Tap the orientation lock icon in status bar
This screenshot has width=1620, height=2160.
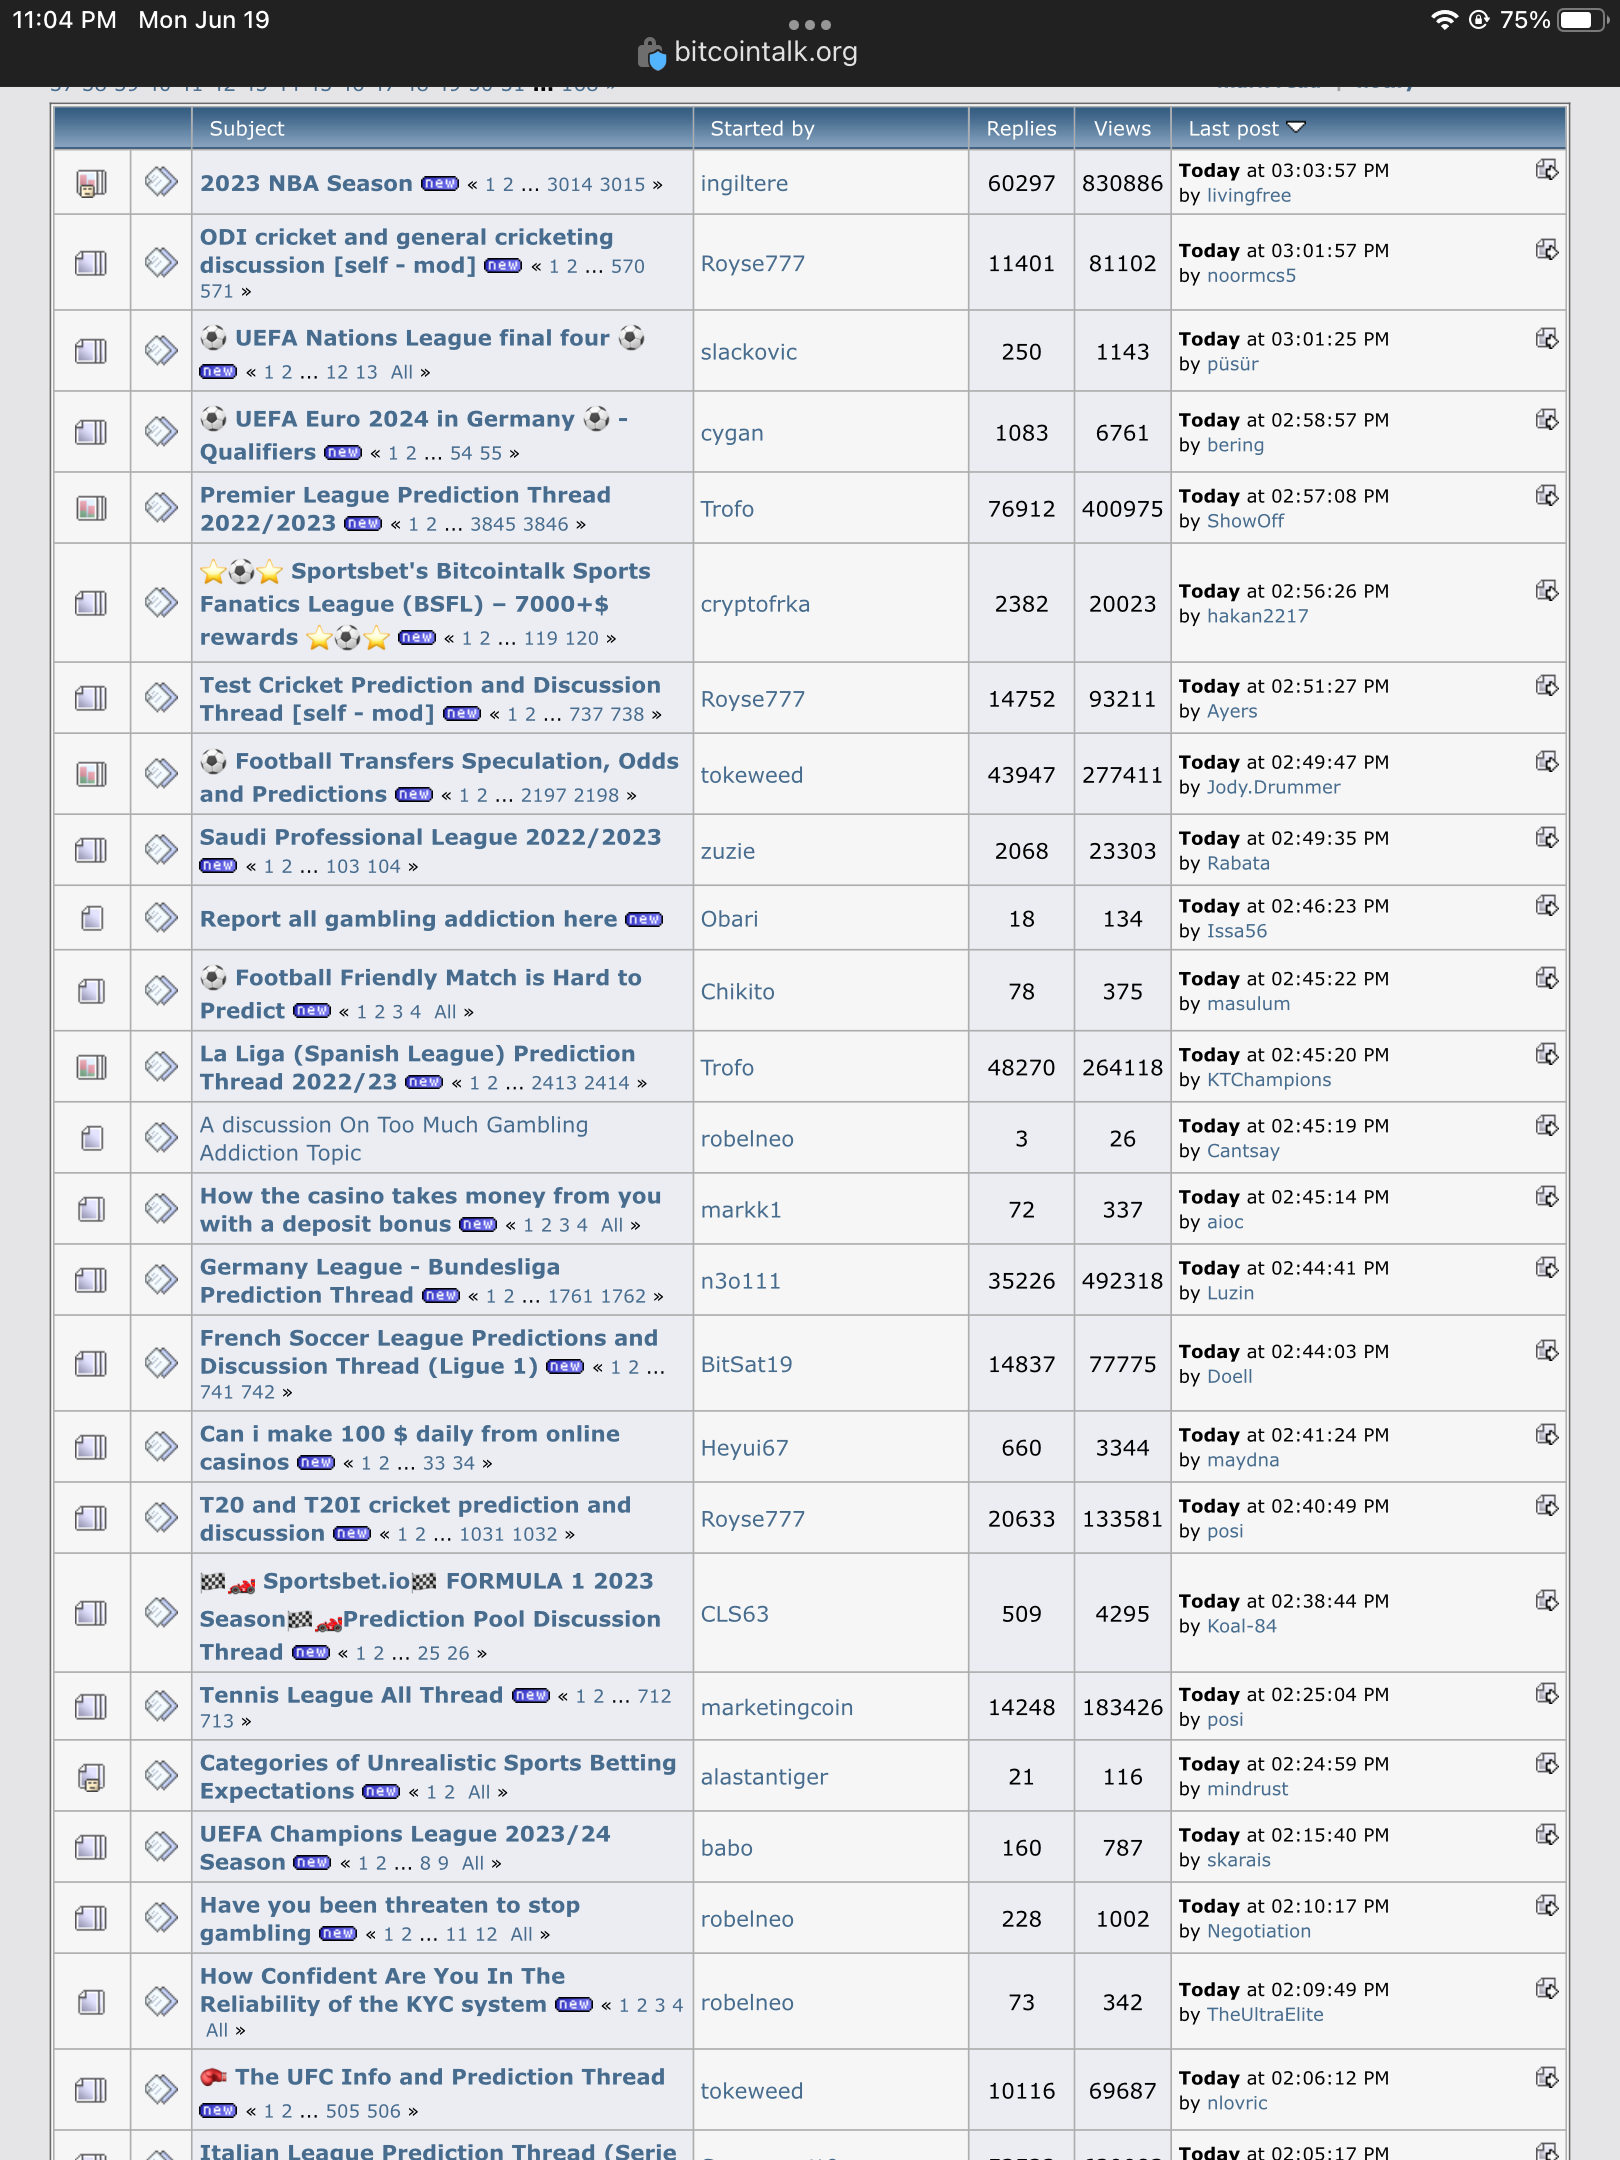click(x=1479, y=20)
